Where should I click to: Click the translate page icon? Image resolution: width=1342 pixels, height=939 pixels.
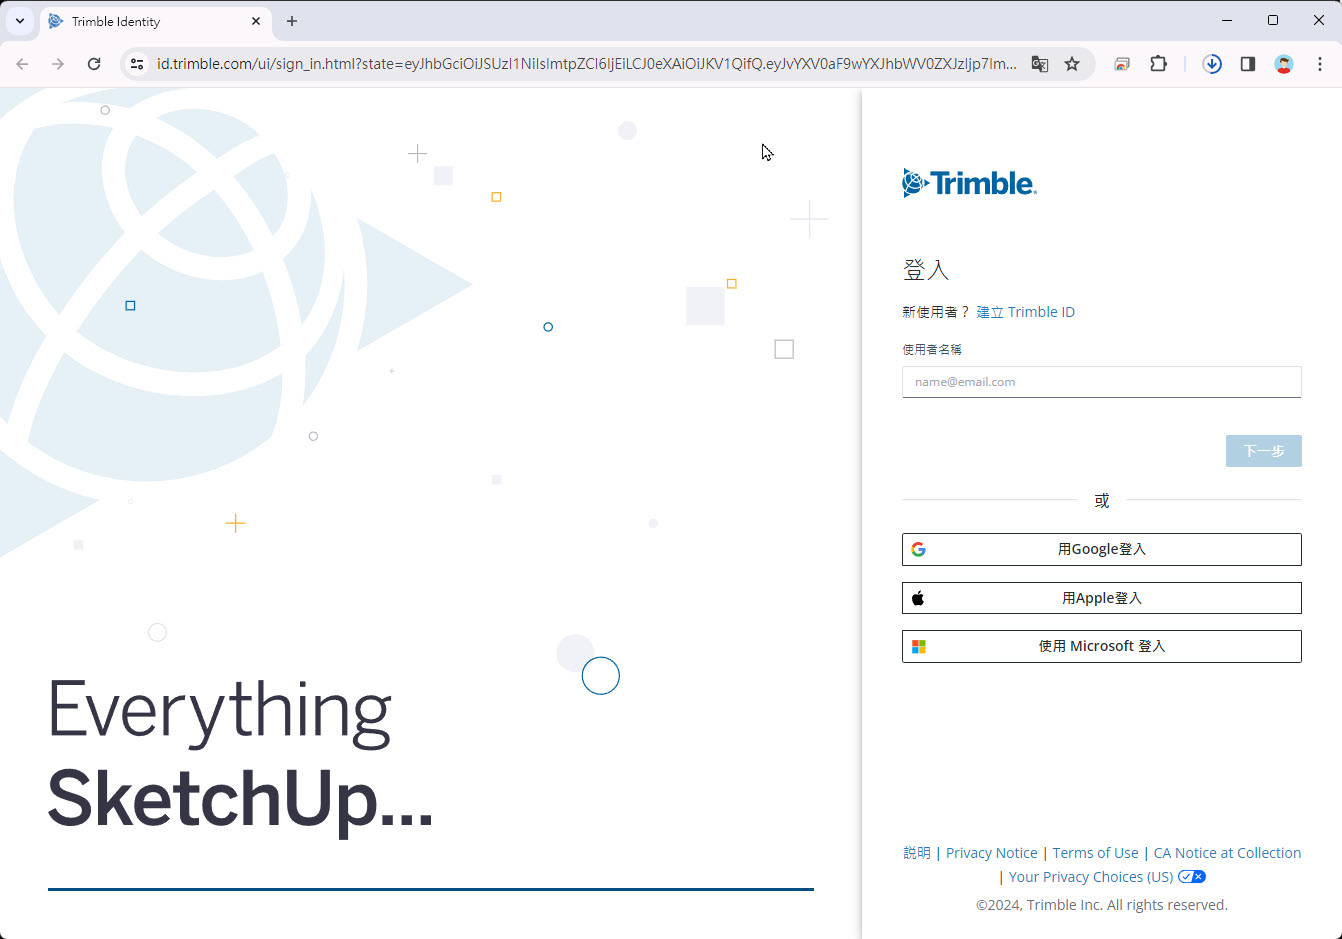point(1040,64)
